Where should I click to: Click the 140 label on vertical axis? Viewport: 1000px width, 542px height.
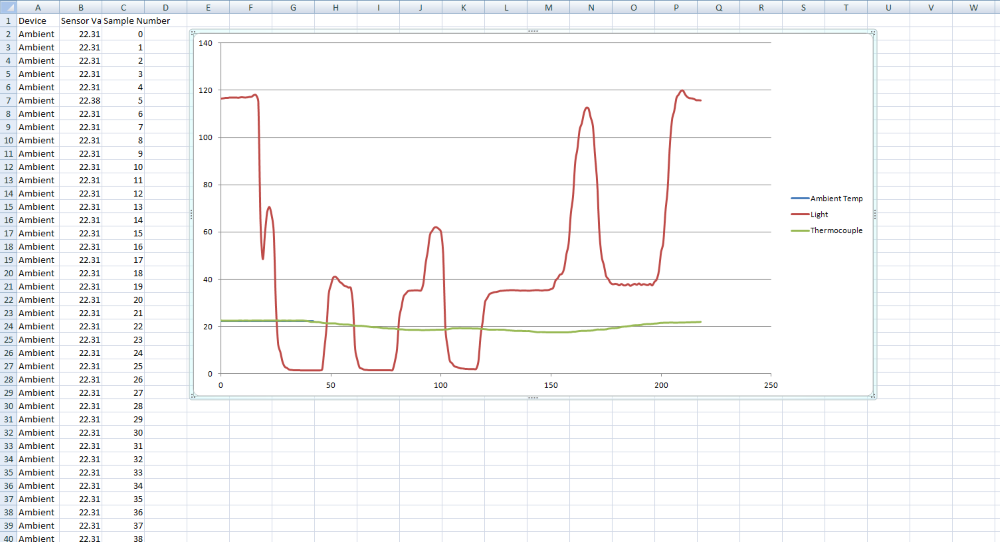point(206,43)
